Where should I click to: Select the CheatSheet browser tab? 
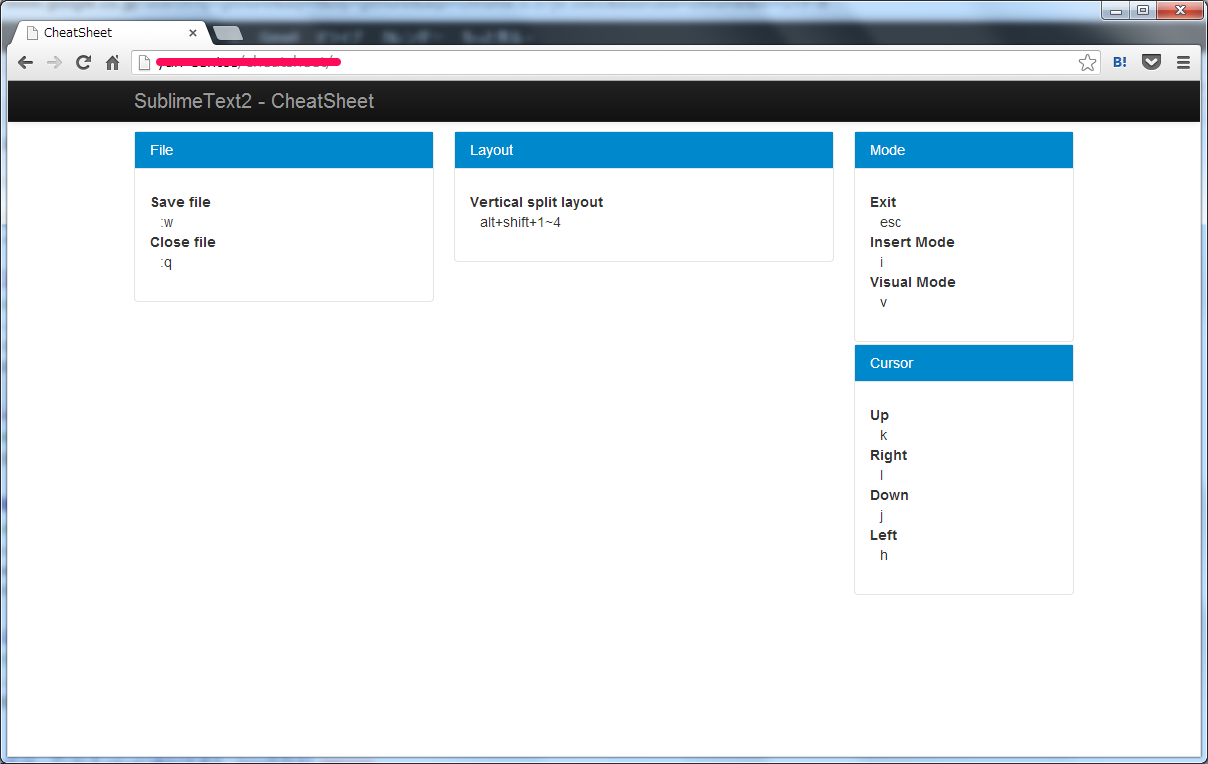(110, 33)
